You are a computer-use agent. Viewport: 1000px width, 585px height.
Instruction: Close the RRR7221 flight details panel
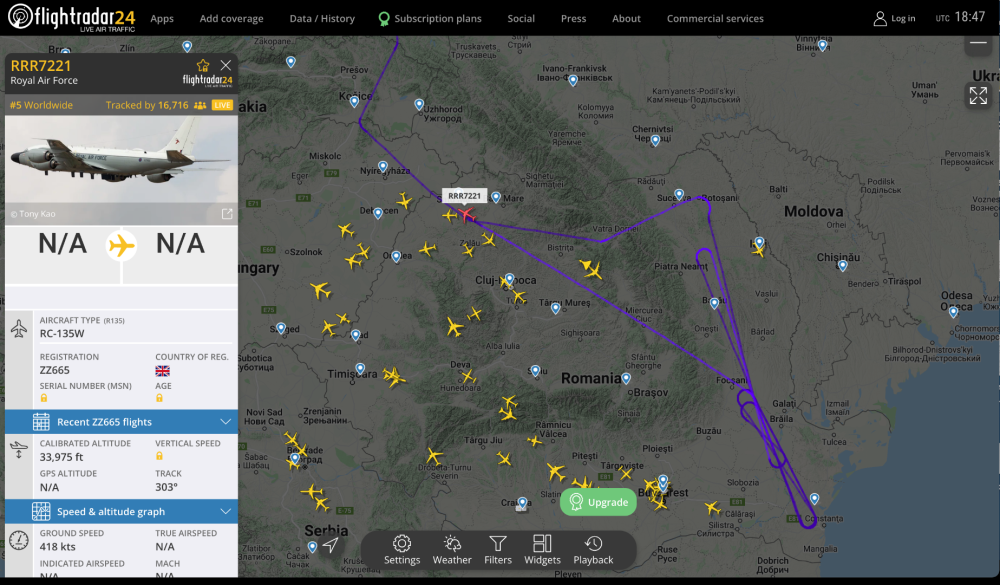click(x=226, y=65)
